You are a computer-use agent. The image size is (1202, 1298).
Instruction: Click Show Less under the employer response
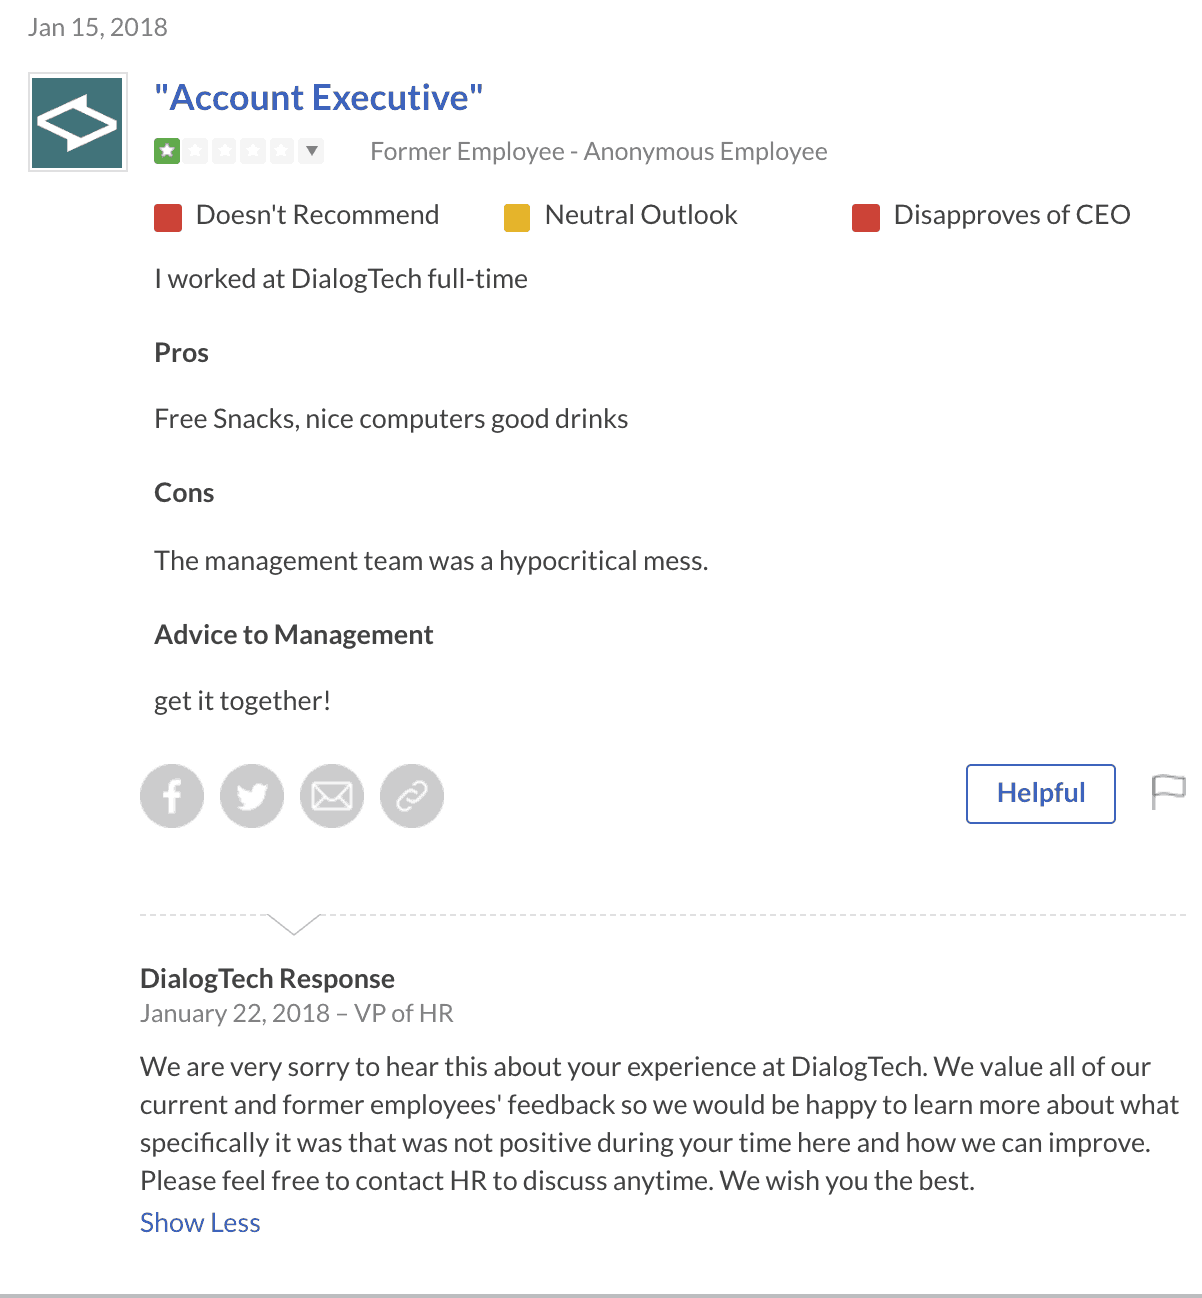(x=199, y=1222)
